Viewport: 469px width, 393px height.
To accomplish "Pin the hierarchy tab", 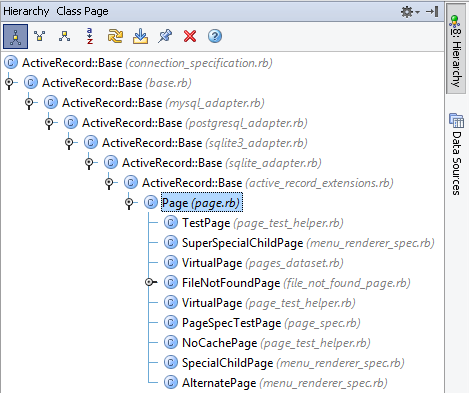I will point(165,36).
